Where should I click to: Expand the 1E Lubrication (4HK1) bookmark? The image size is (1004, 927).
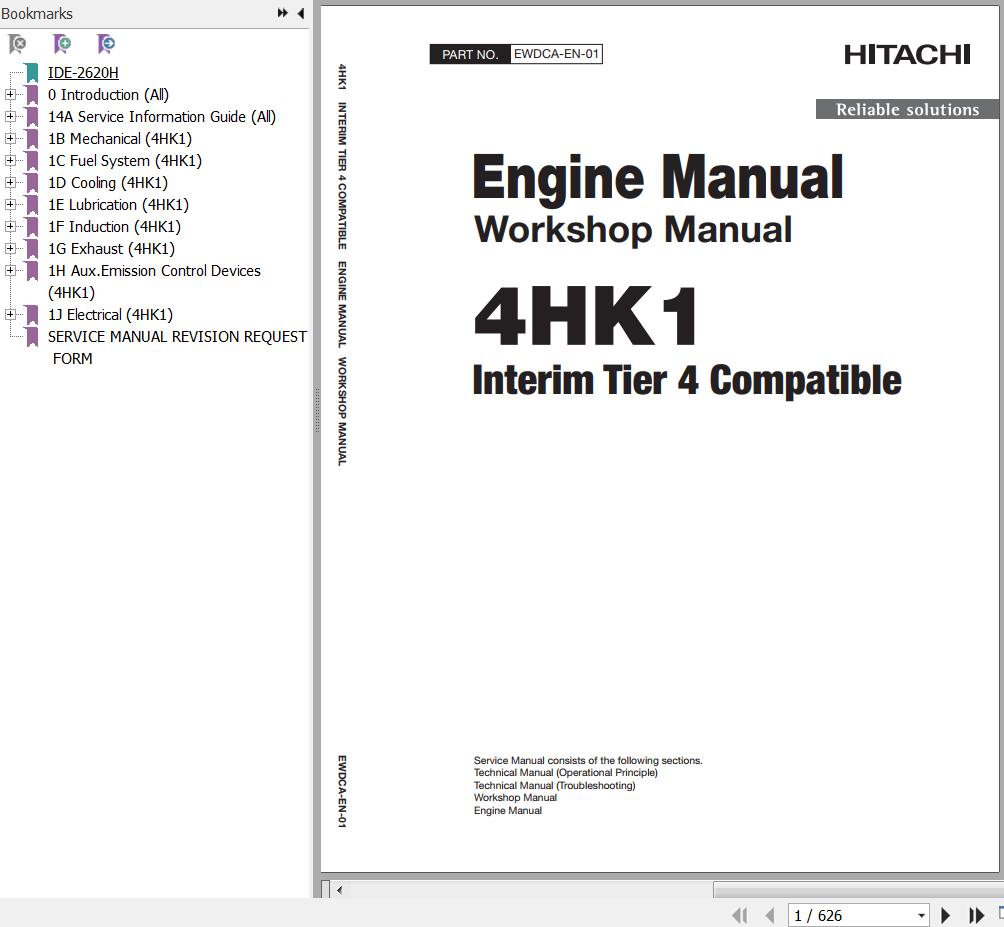(x=10, y=205)
